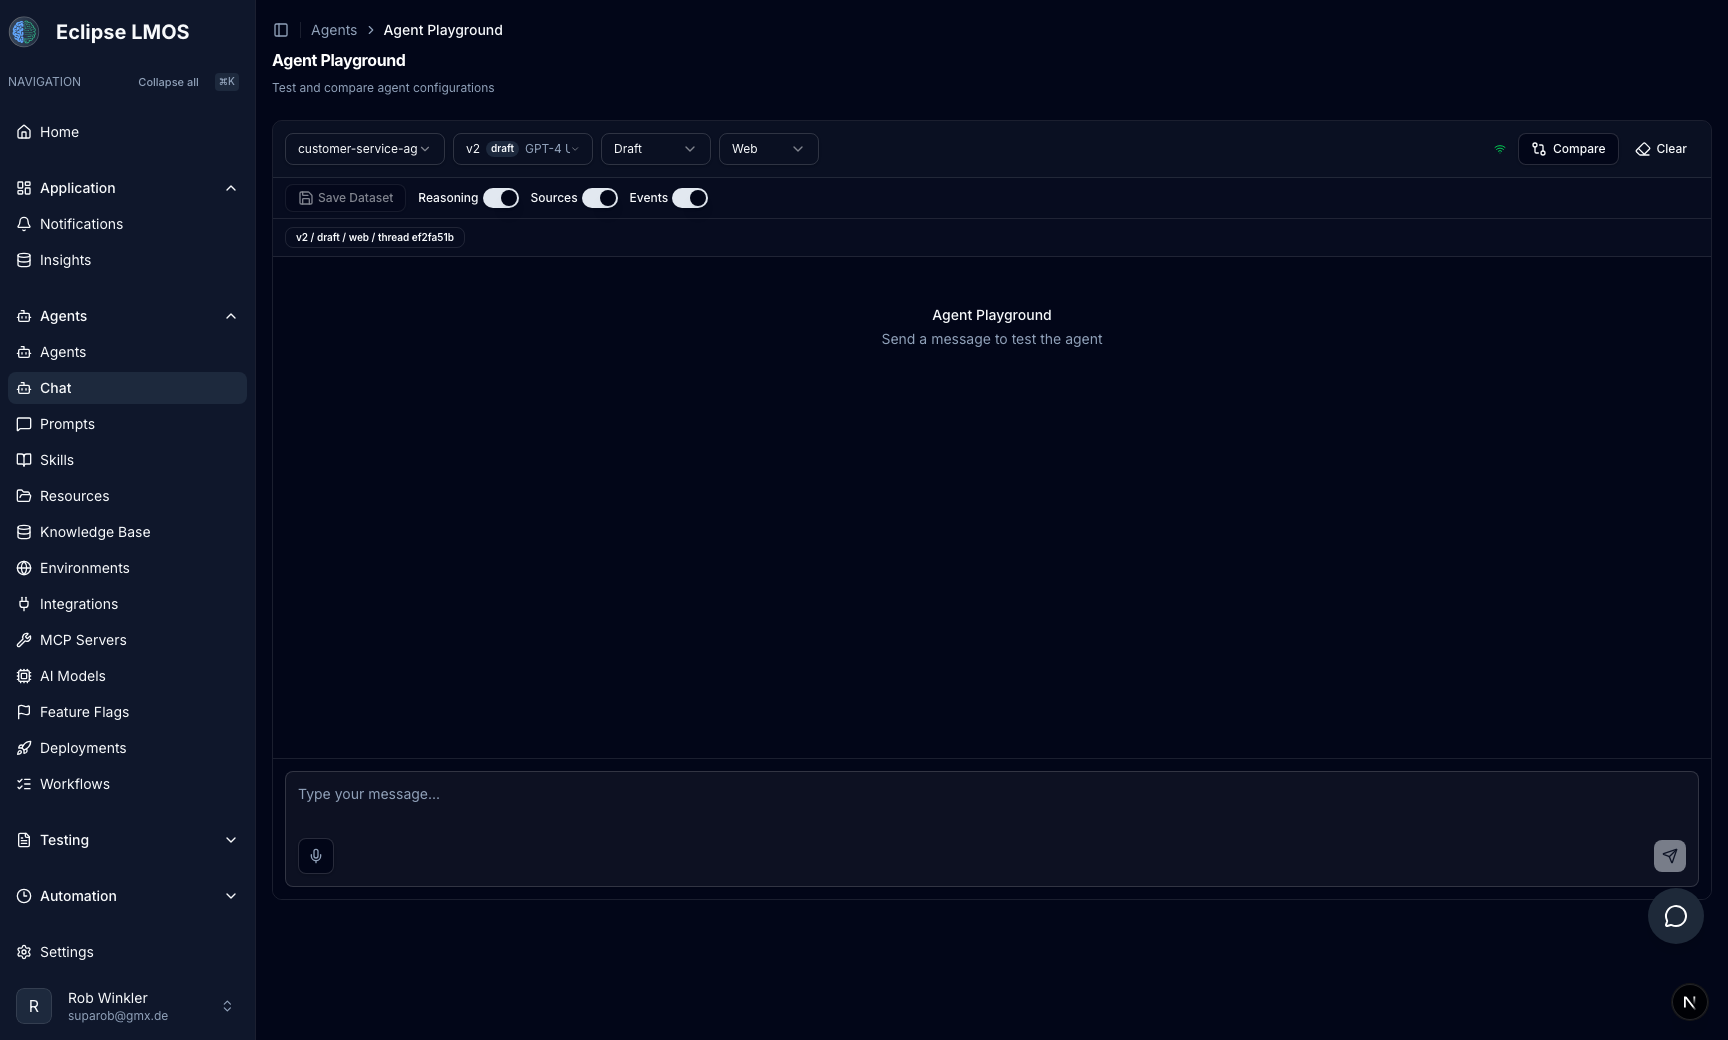Toggle the Events switch
Viewport: 1728px width, 1040px height.
tap(690, 198)
